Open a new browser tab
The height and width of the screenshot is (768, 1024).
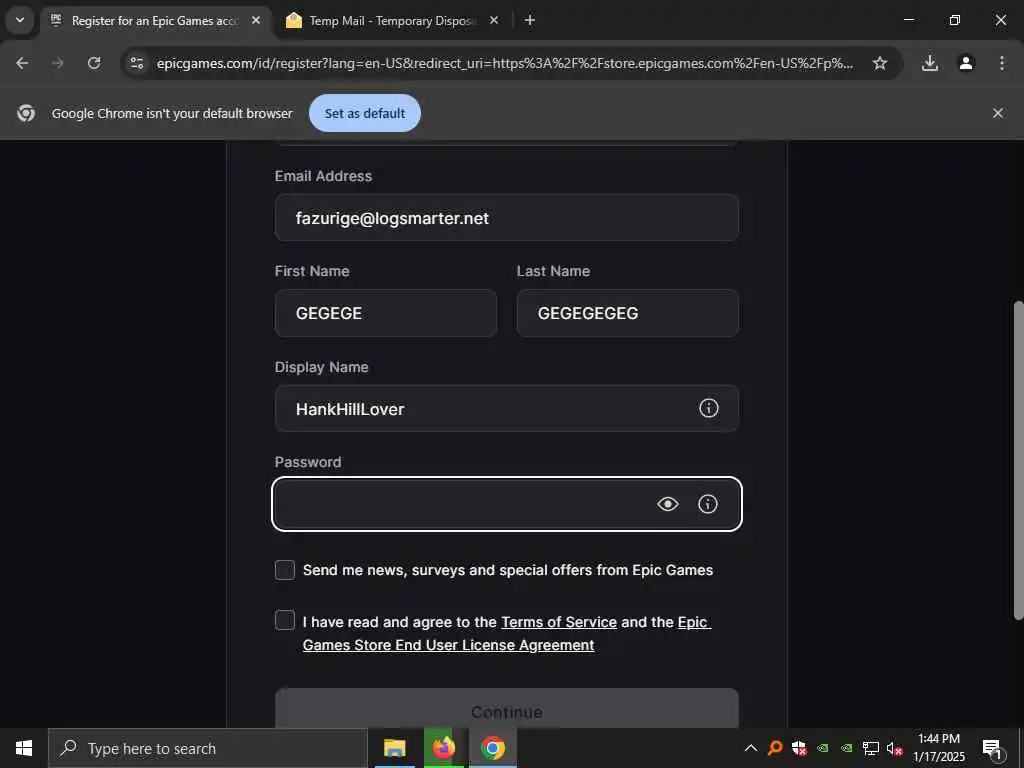(x=530, y=20)
